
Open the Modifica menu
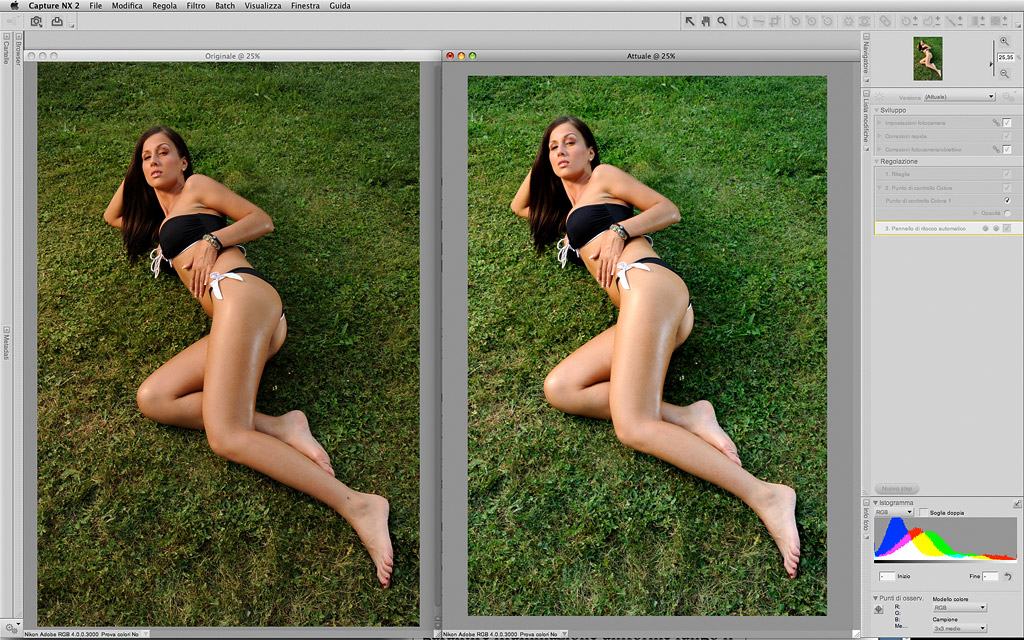coord(127,5)
